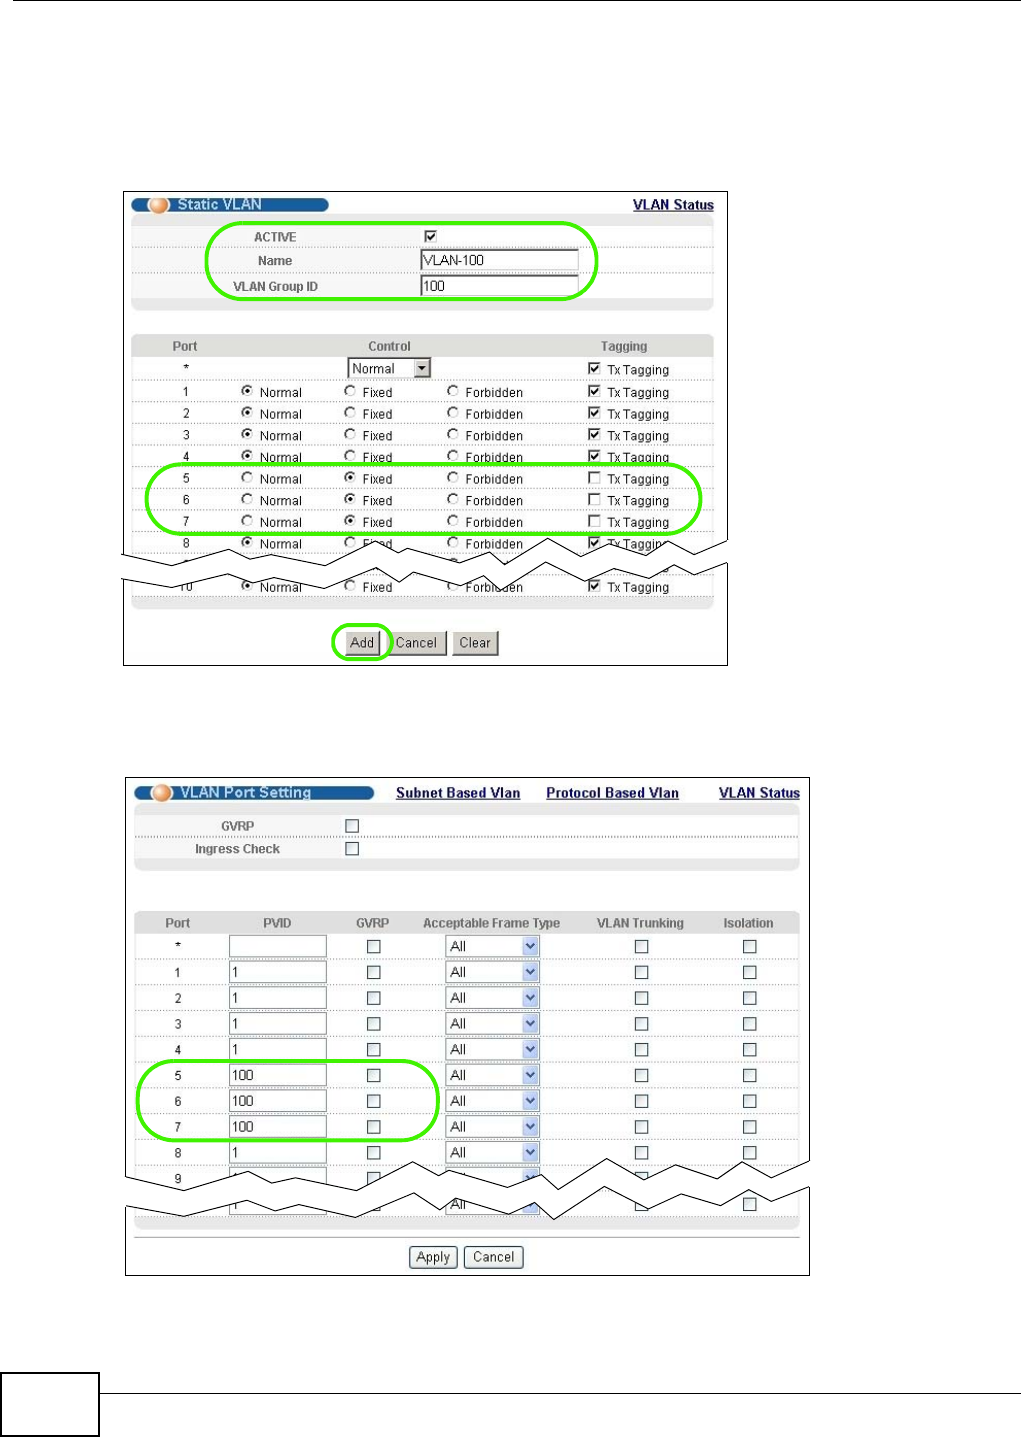Open the Subnet Based Vlan link
The width and height of the screenshot is (1021, 1437).
click(458, 793)
